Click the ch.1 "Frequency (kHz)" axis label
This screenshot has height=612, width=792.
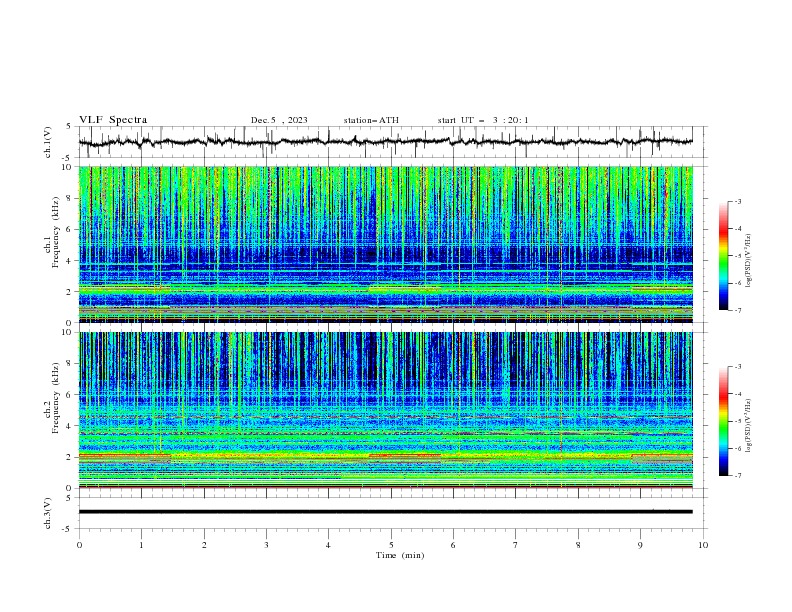tap(56, 232)
